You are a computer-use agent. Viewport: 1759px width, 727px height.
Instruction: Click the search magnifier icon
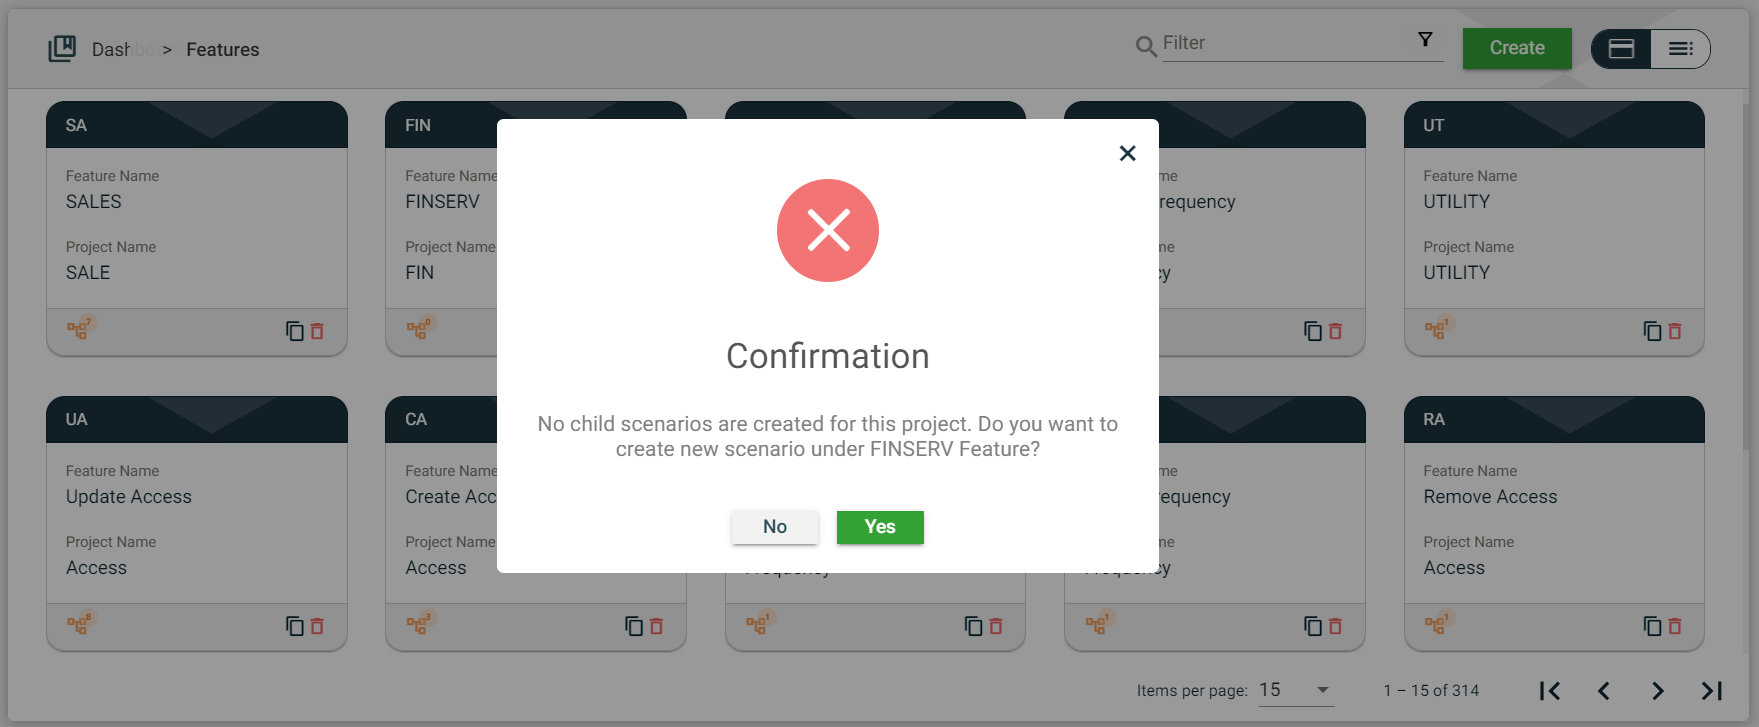(x=1146, y=46)
